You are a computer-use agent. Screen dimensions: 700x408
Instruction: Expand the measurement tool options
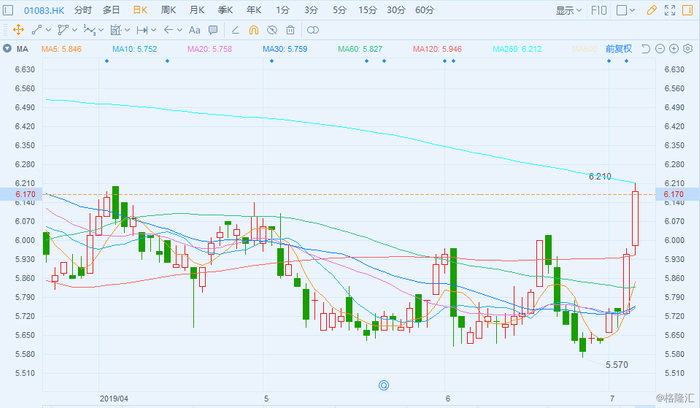(127, 30)
